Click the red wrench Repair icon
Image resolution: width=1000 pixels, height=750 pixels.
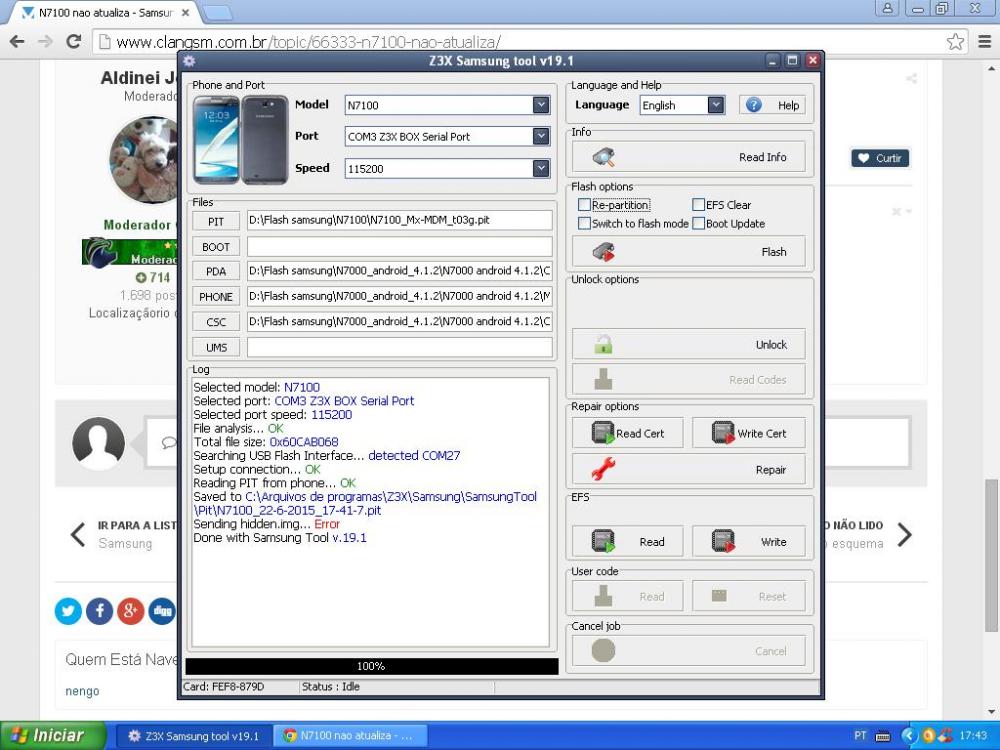coord(603,469)
